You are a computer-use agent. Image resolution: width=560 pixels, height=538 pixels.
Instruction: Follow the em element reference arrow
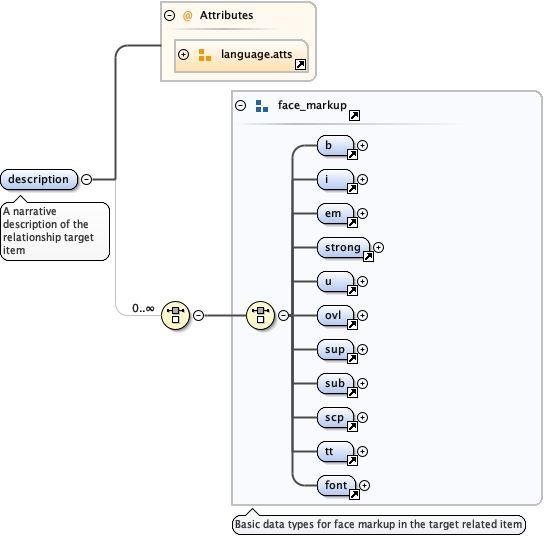click(352, 223)
